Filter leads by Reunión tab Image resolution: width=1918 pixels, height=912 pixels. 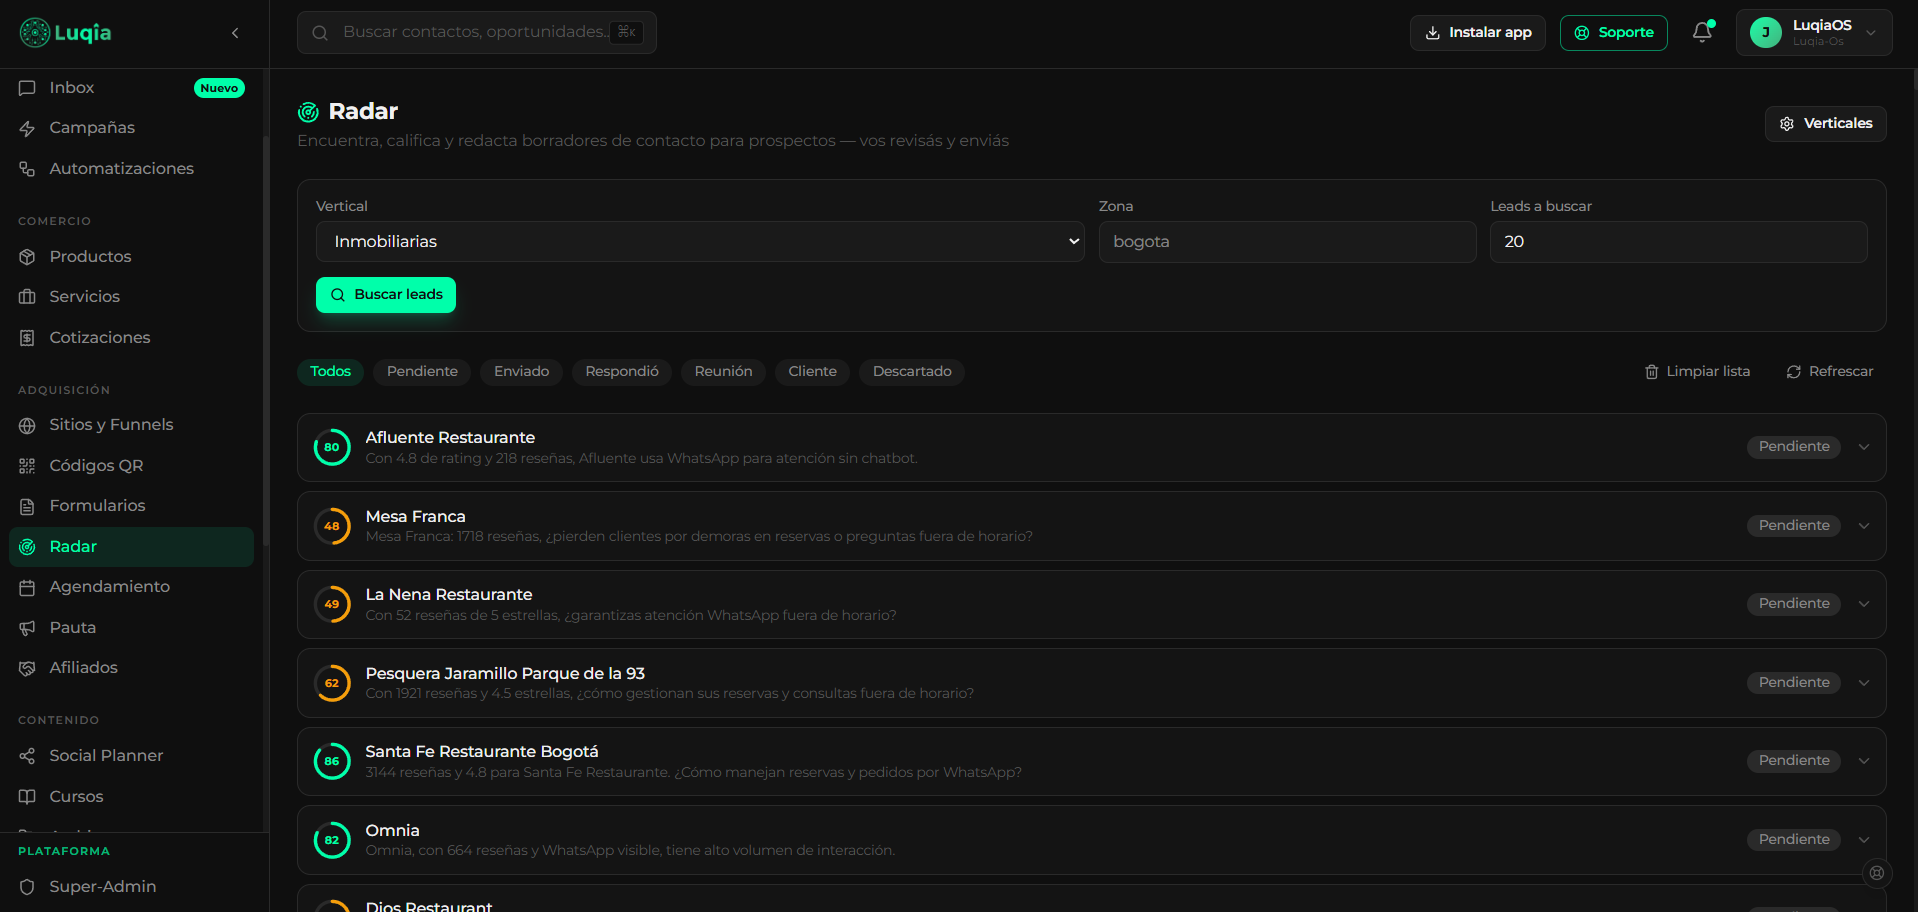[x=723, y=372]
